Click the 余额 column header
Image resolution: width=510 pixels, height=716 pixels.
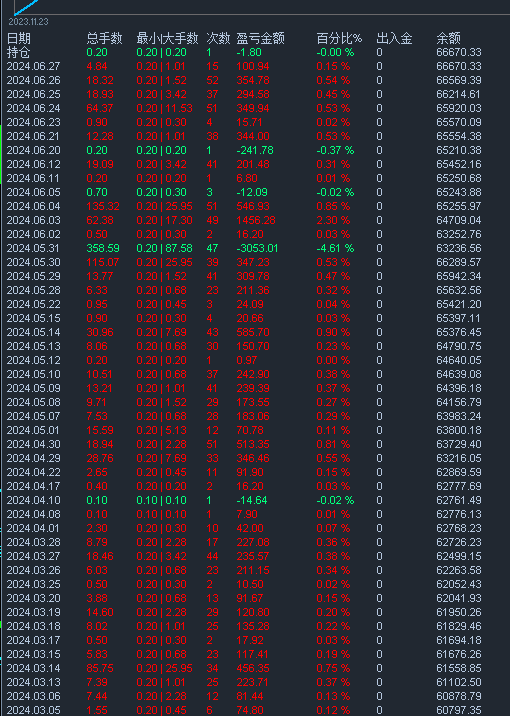coord(448,38)
